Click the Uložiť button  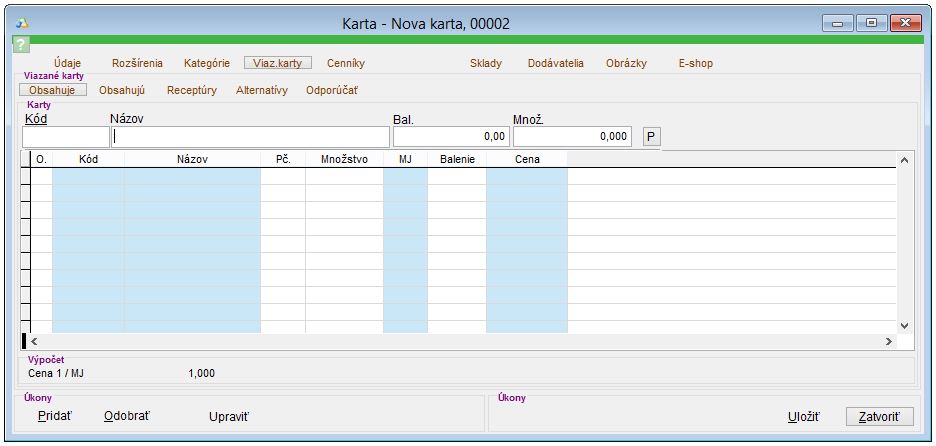point(803,416)
